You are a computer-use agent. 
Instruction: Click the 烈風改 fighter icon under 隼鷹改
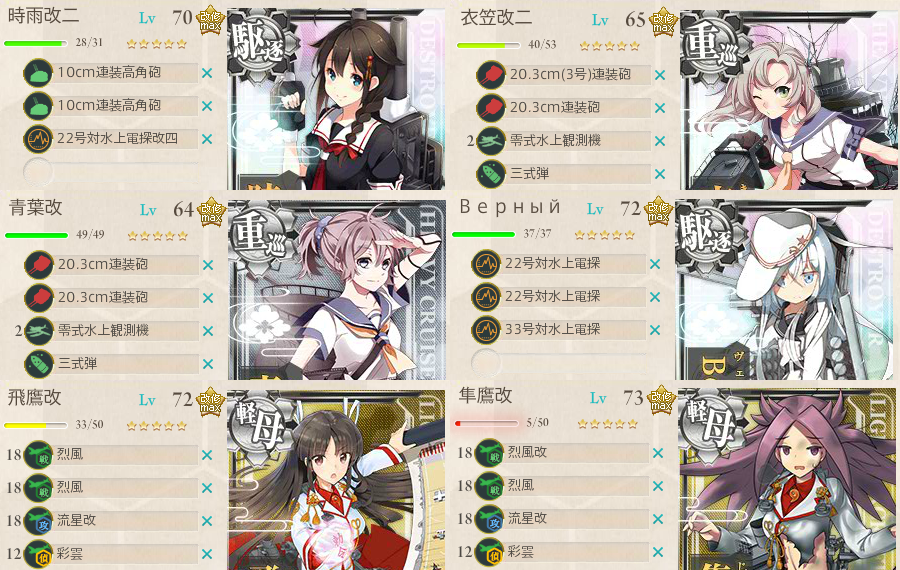pos(490,452)
